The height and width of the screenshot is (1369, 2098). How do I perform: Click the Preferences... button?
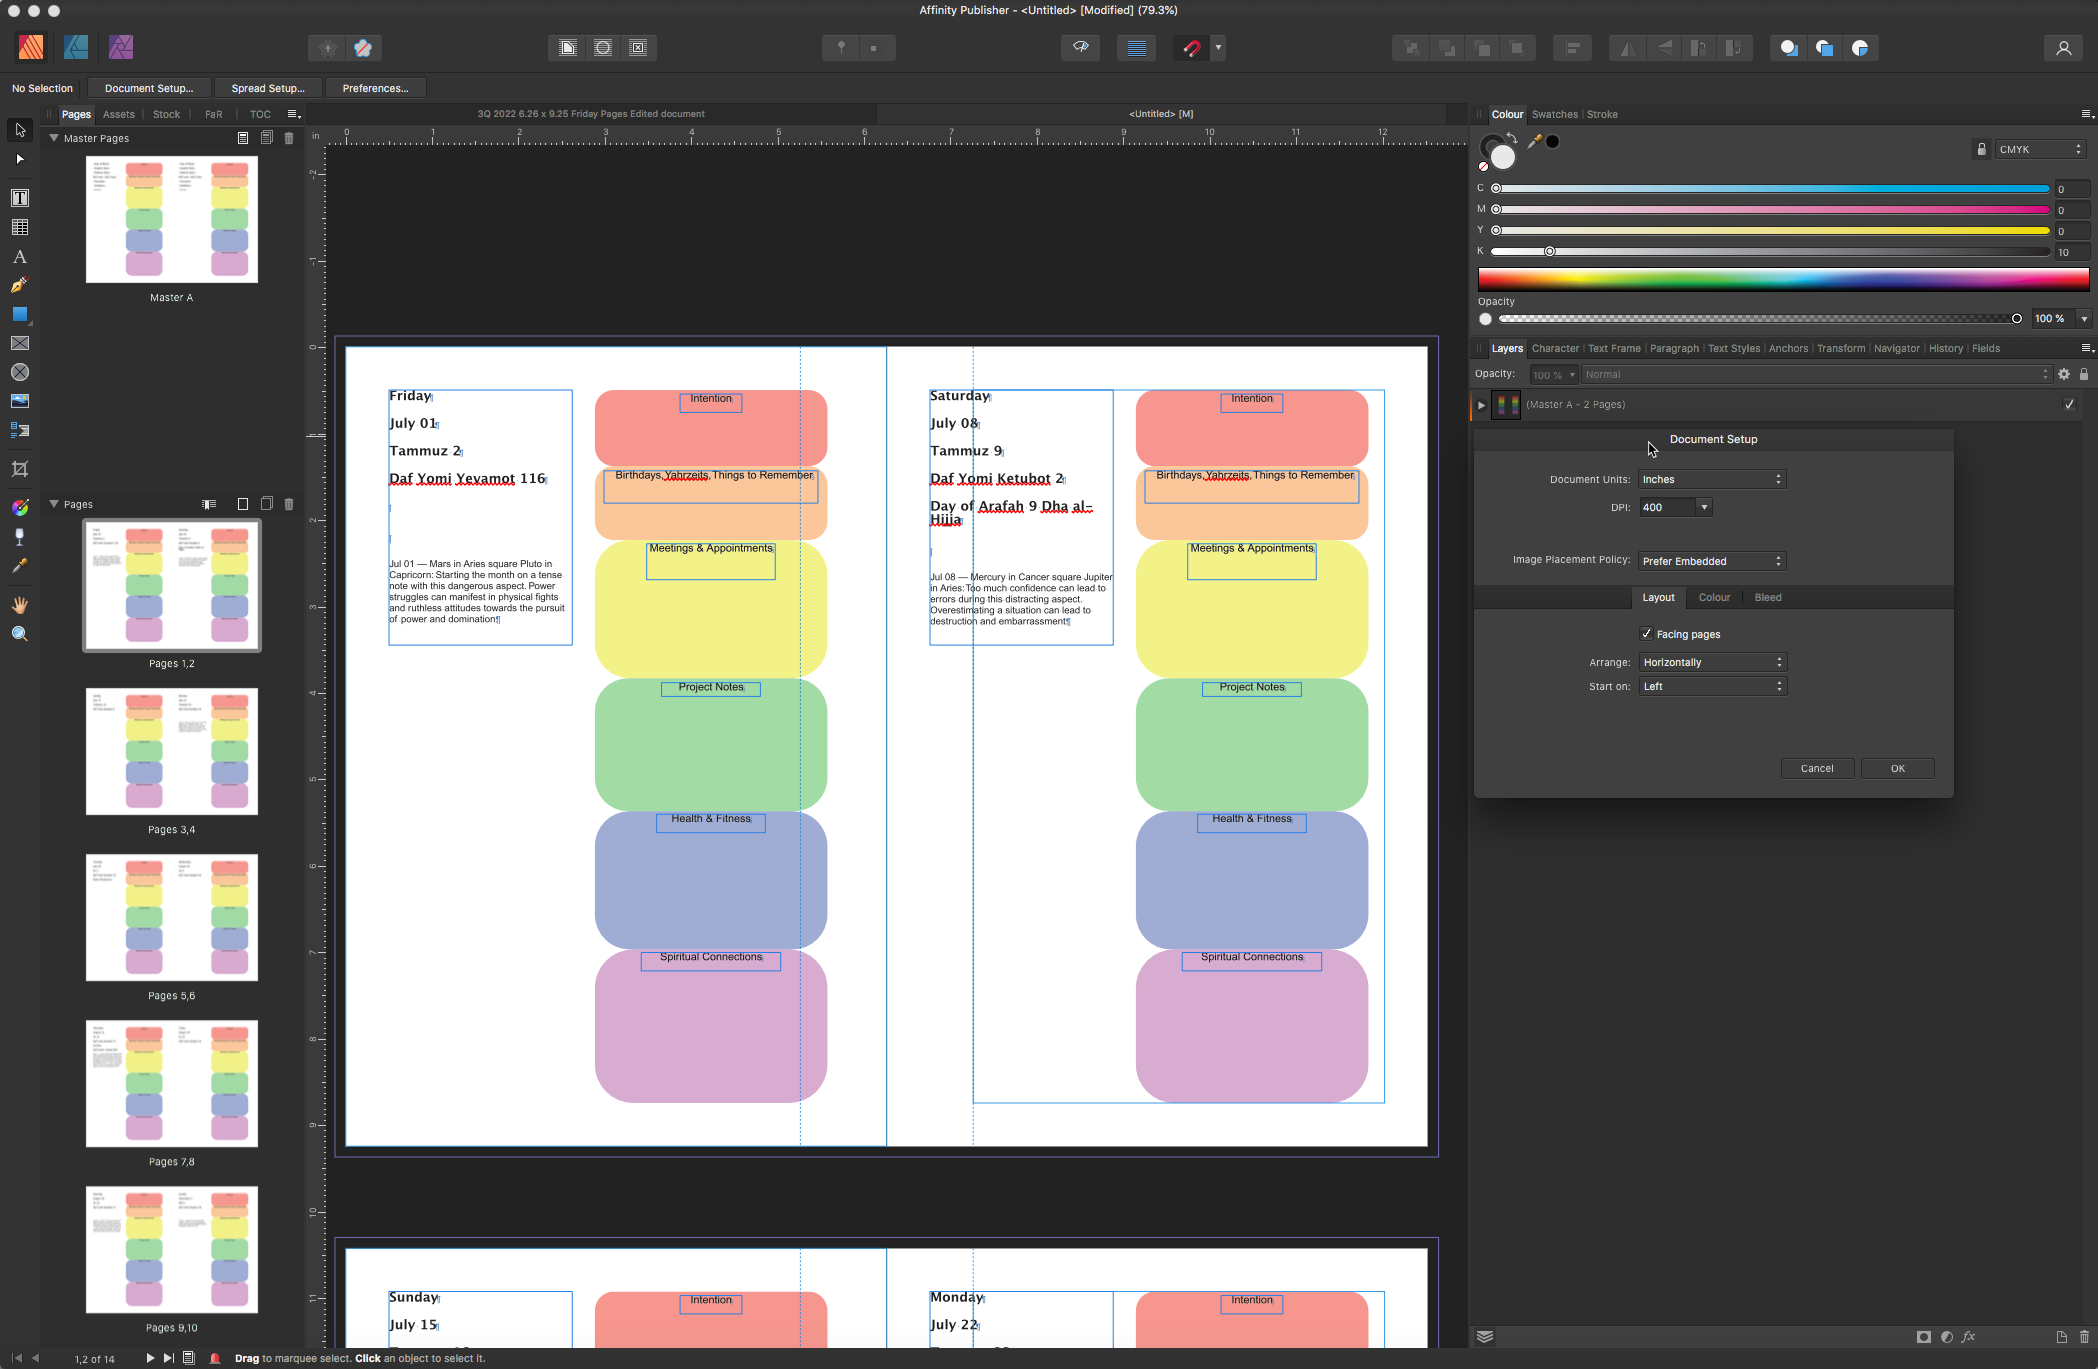375,89
